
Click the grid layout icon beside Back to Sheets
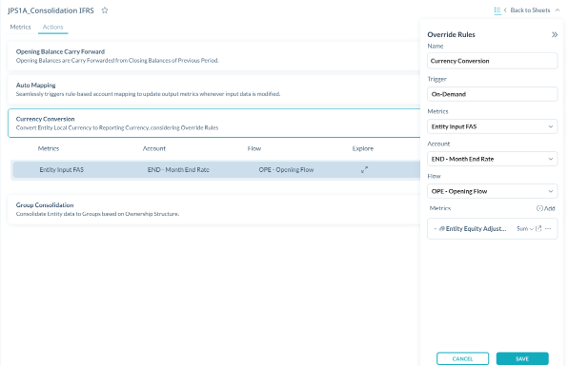tap(497, 10)
